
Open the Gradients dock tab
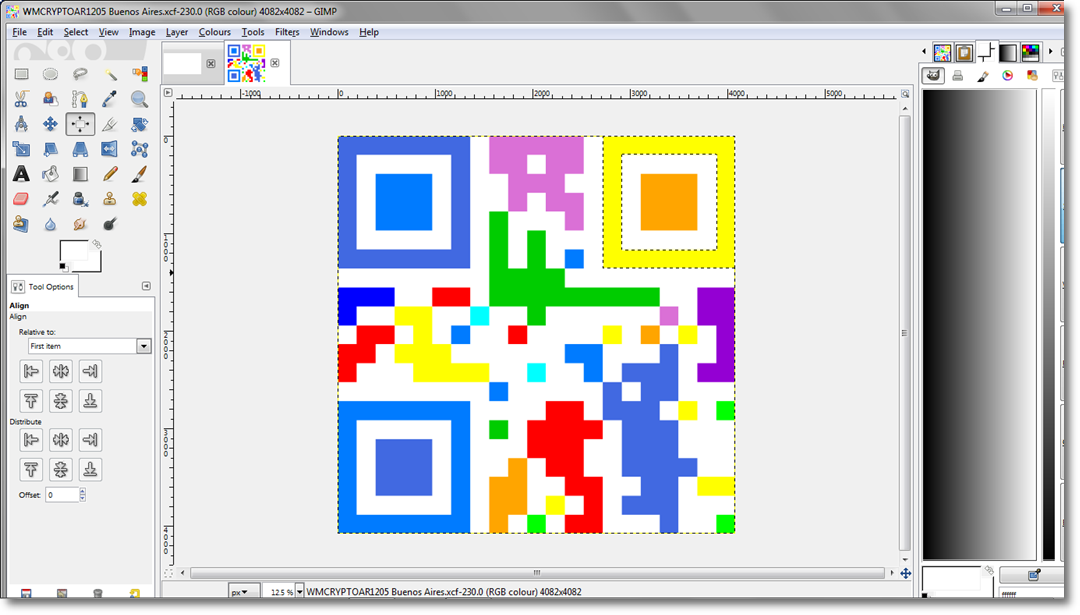pyautogui.click(x=1008, y=52)
